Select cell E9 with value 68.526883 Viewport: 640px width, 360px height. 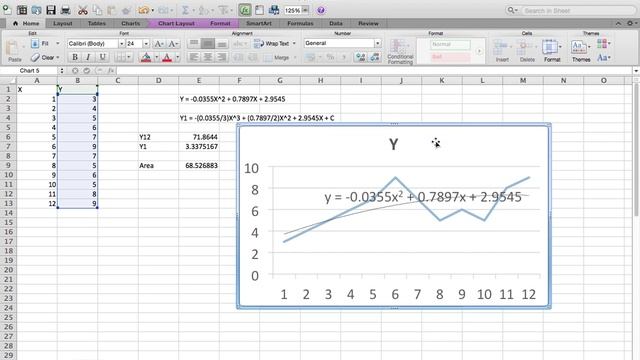pos(199,165)
